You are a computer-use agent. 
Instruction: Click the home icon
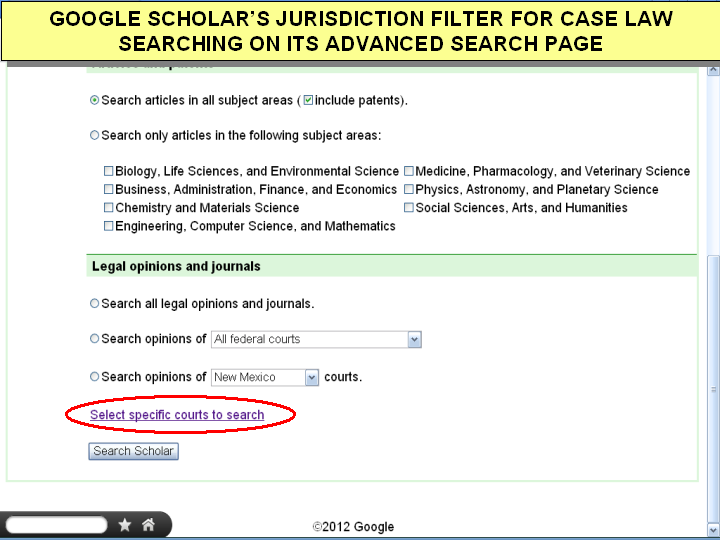(x=148, y=524)
